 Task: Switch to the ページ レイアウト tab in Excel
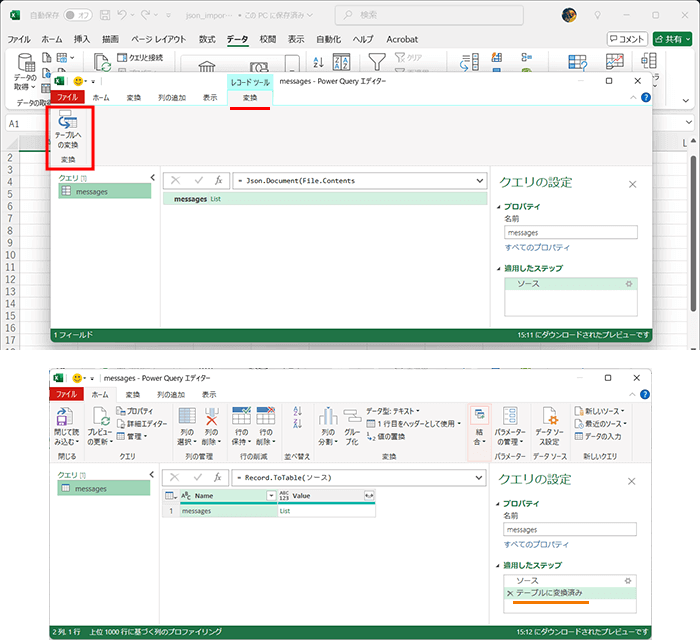[158, 39]
